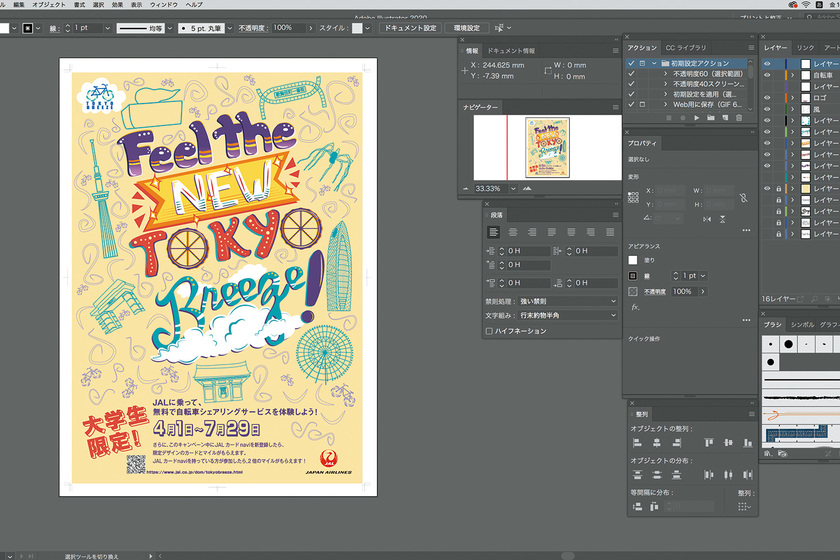The height and width of the screenshot is (560, 840).
Task: Click vertical align top in the Align panel
Action: pyautogui.click(x=709, y=443)
